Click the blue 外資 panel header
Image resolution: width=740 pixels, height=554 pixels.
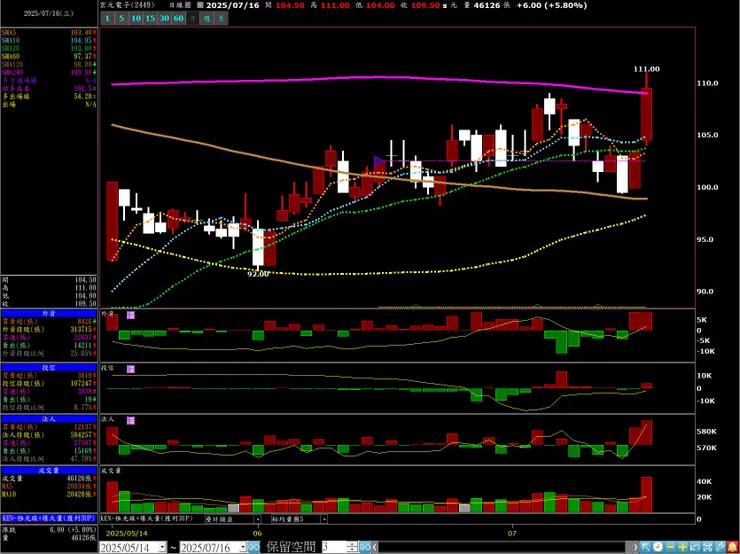49,314
